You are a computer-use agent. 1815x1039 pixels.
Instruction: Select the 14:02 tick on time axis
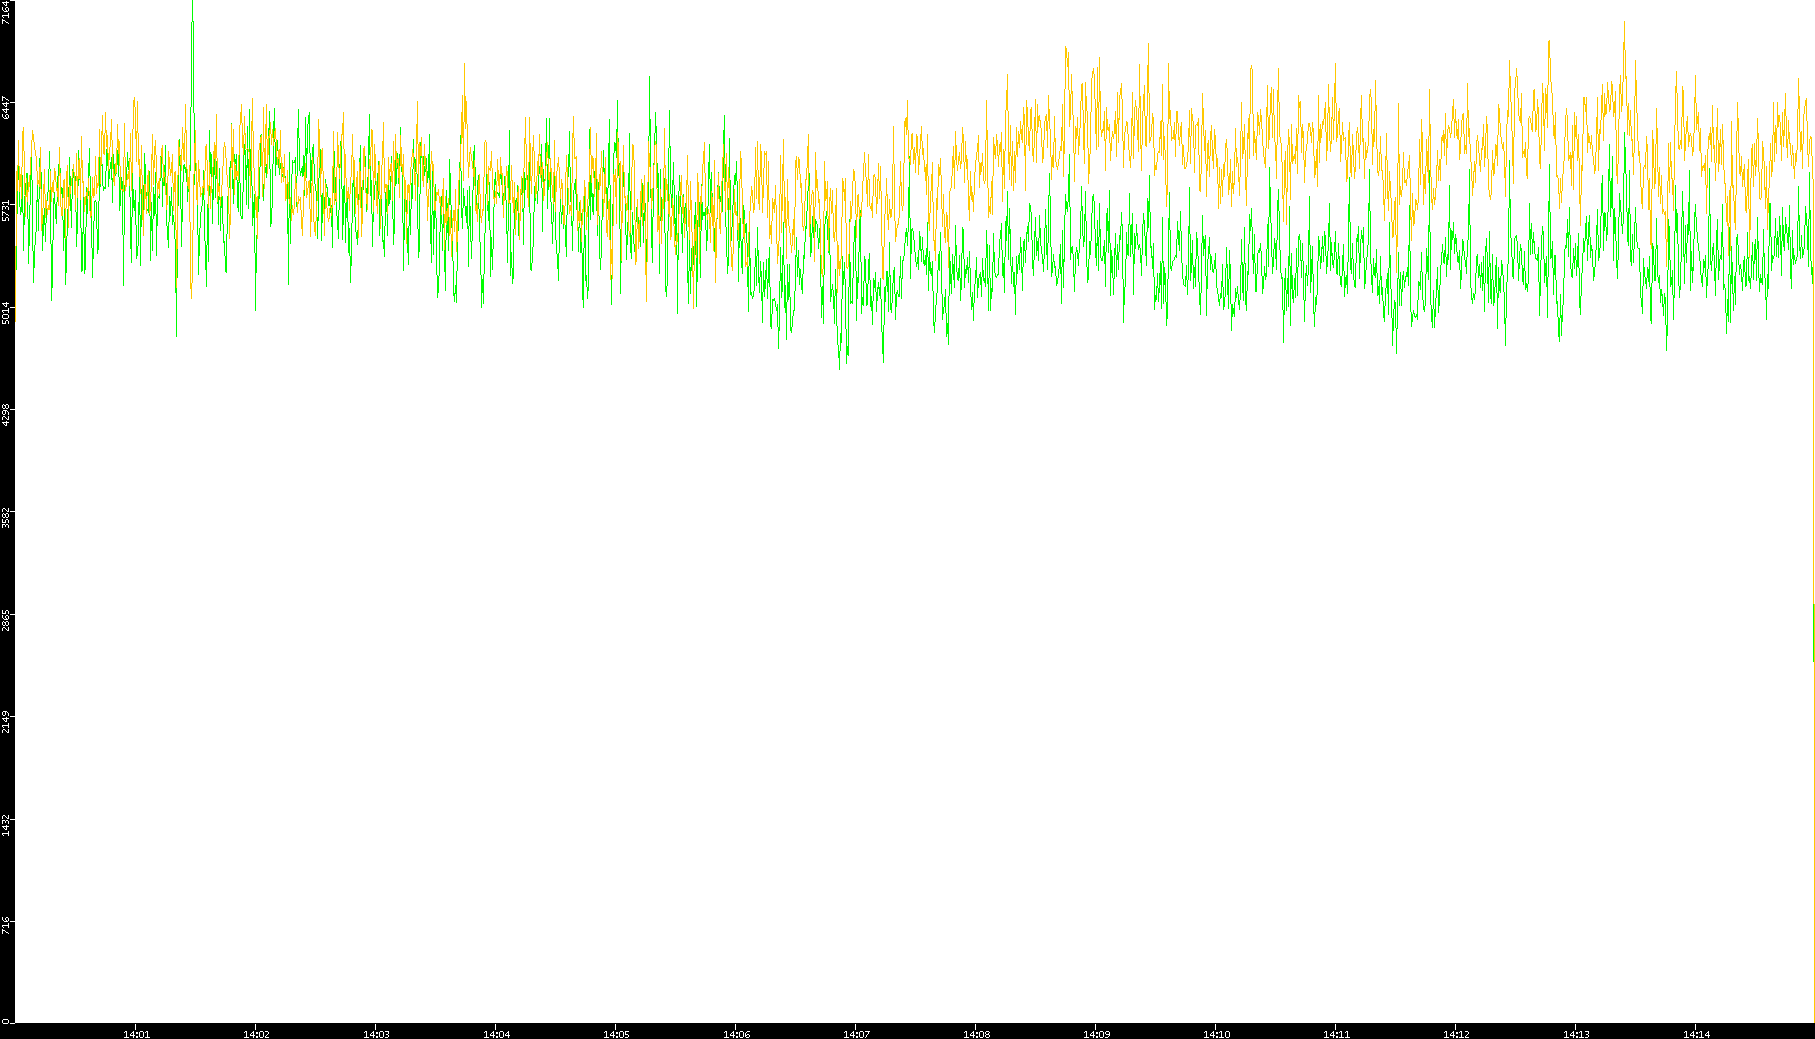tap(256, 1033)
